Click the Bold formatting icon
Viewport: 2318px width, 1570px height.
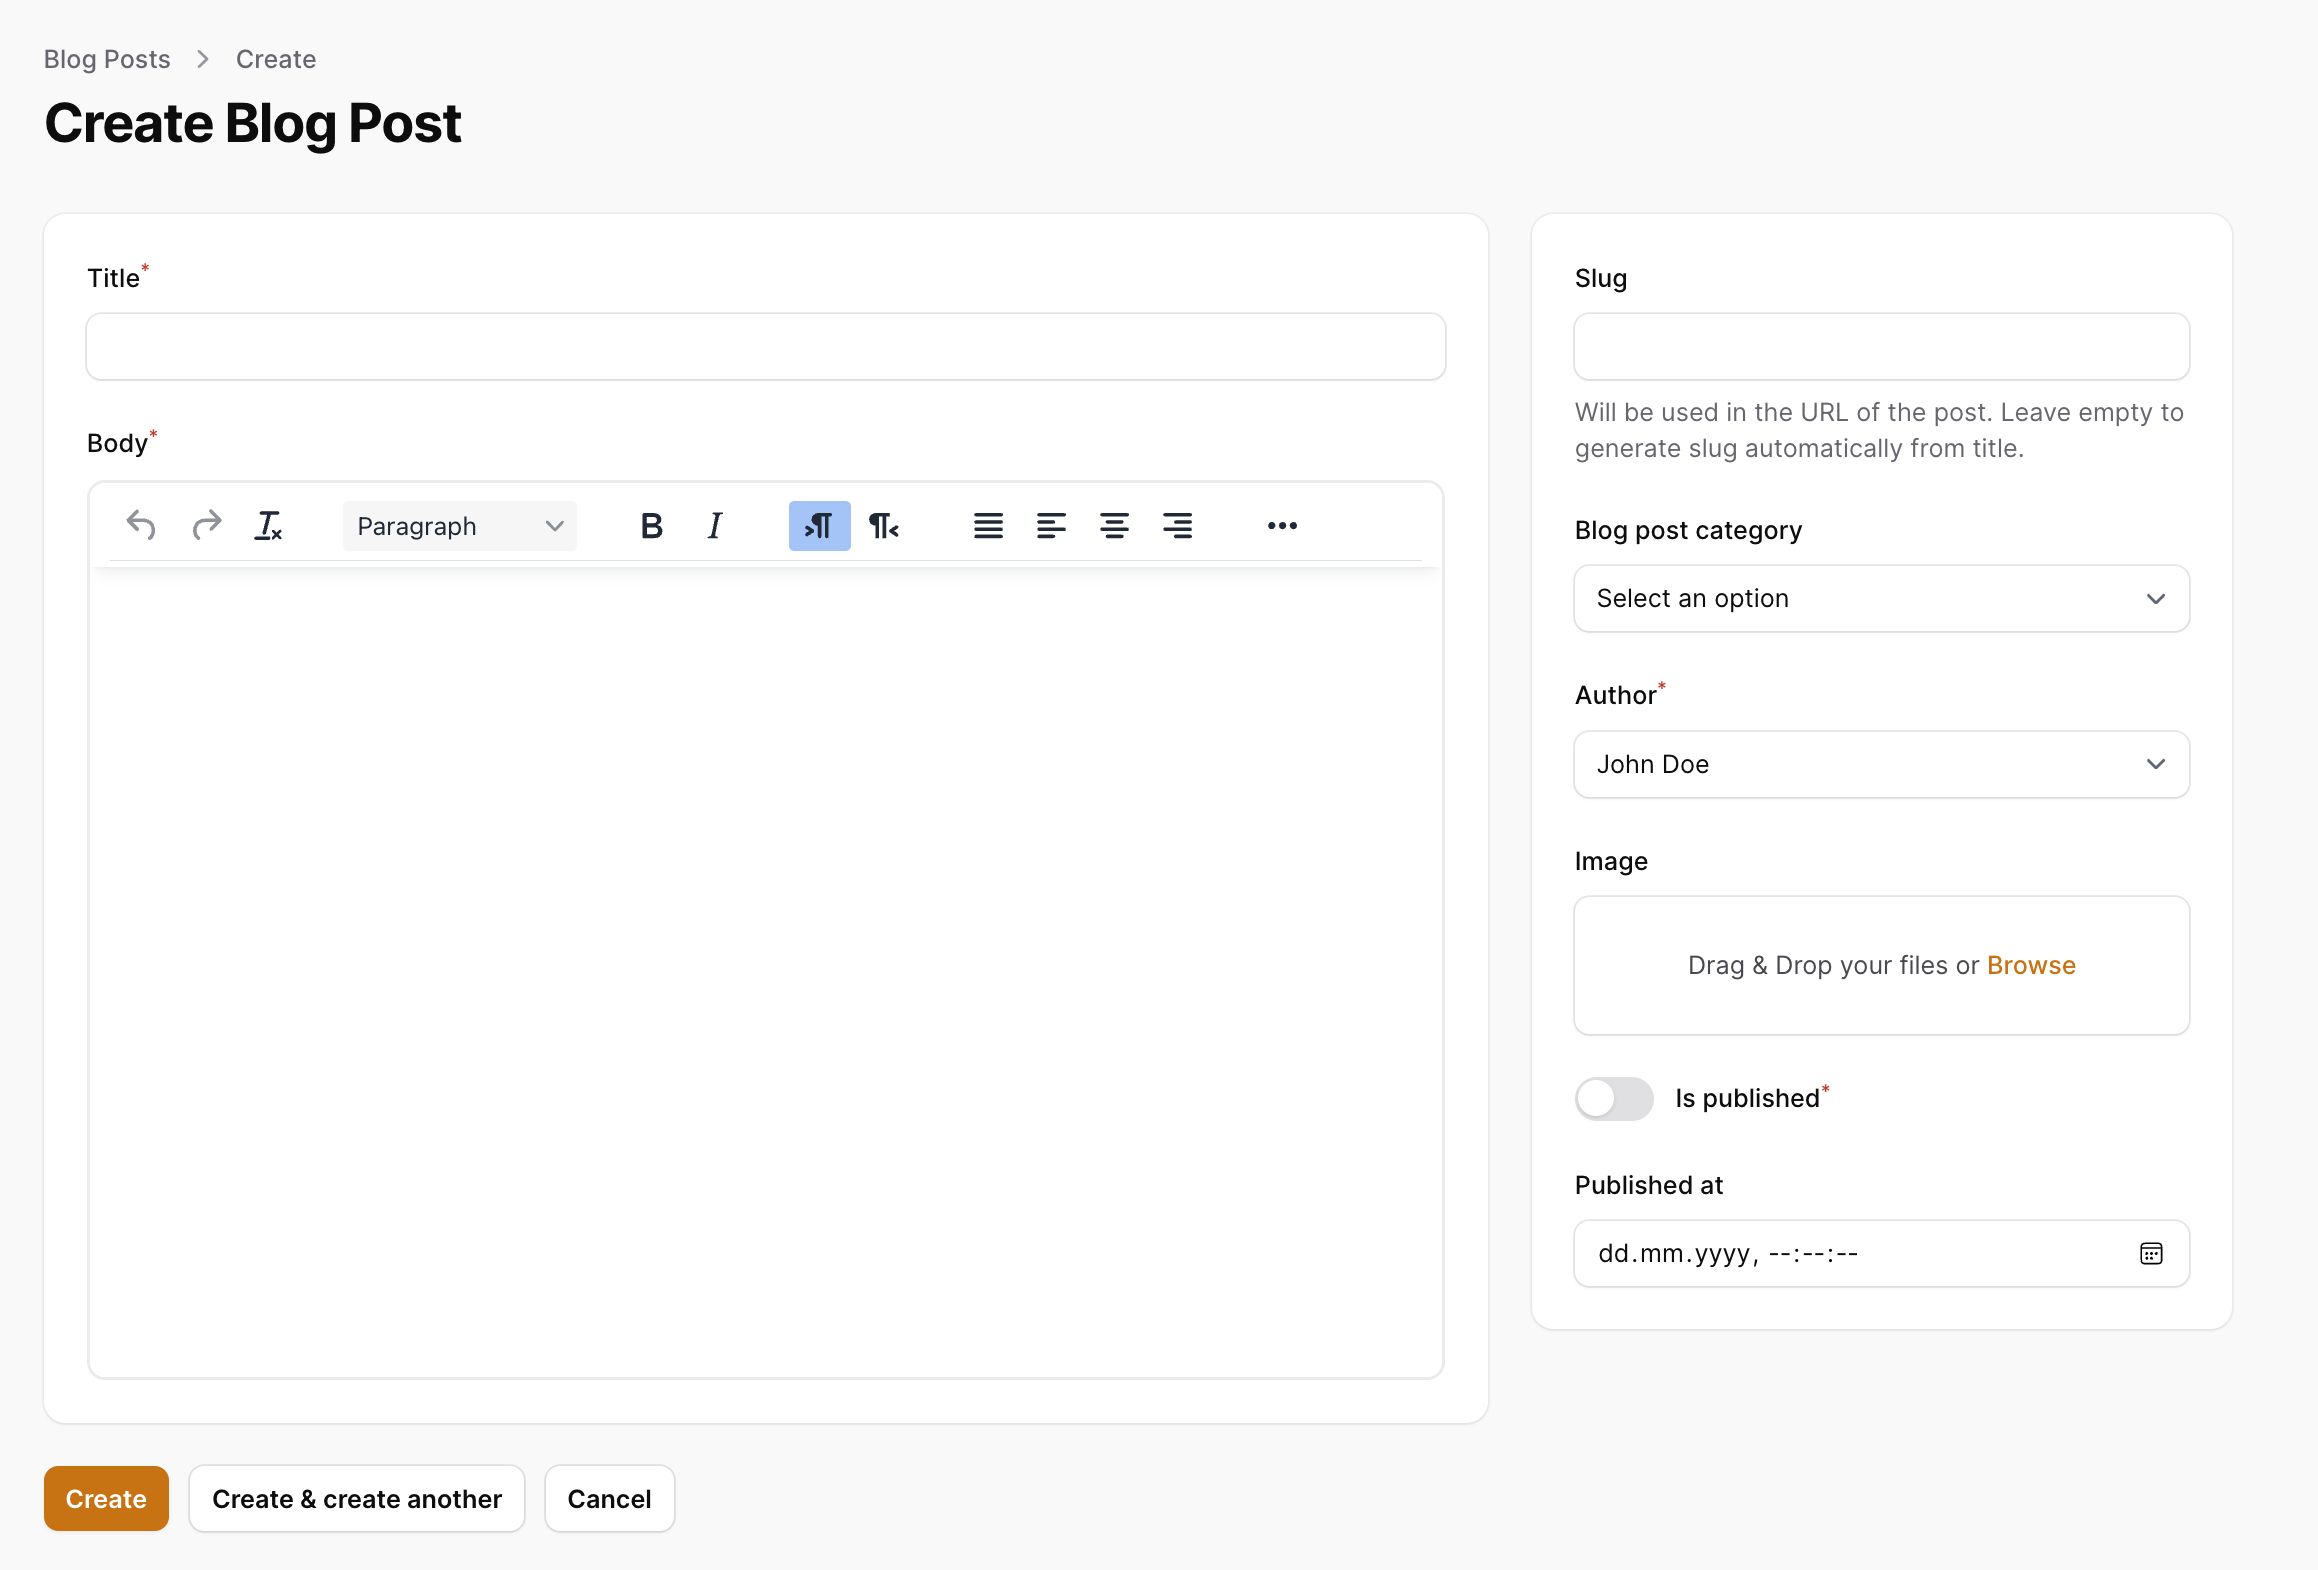pos(650,526)
